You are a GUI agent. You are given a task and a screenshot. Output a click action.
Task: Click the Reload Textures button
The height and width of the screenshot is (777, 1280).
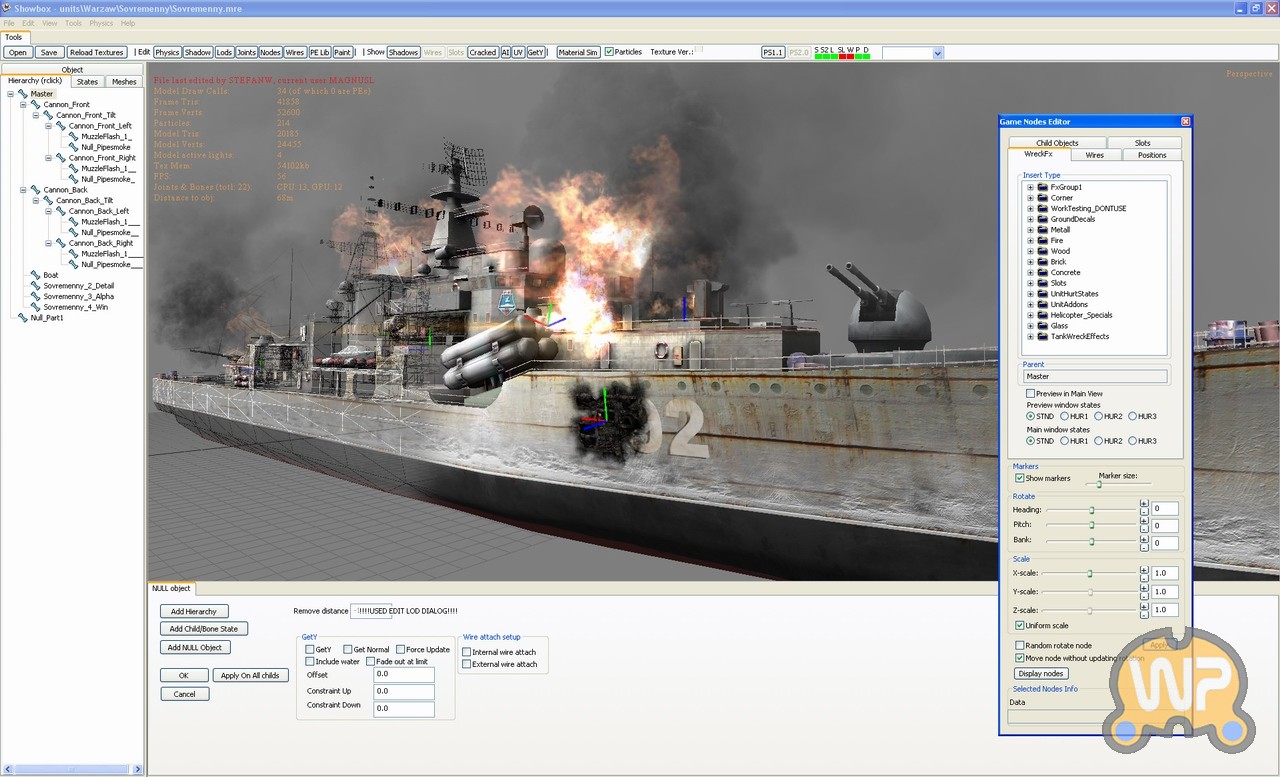coord(96,52)
